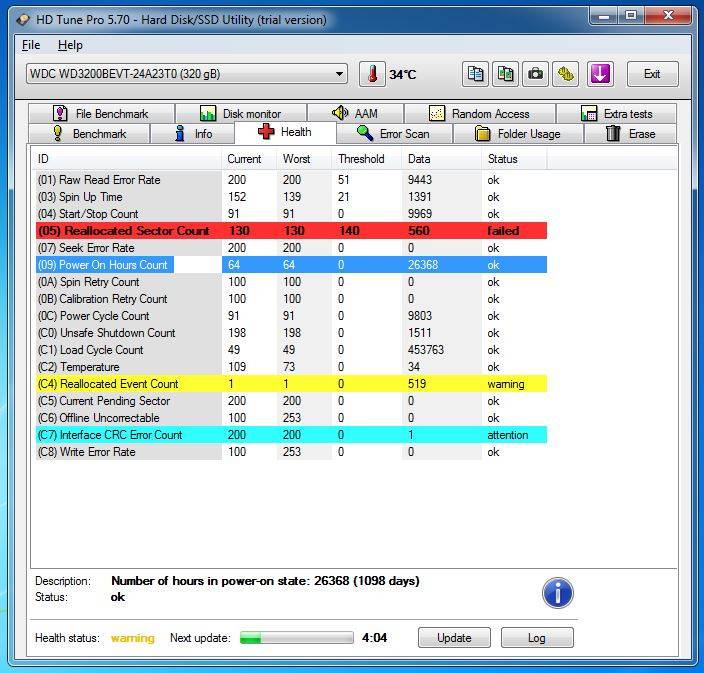Open the drive selection dropdown
This screenshot has height=673, width=704.
click(x=187, y=74)
